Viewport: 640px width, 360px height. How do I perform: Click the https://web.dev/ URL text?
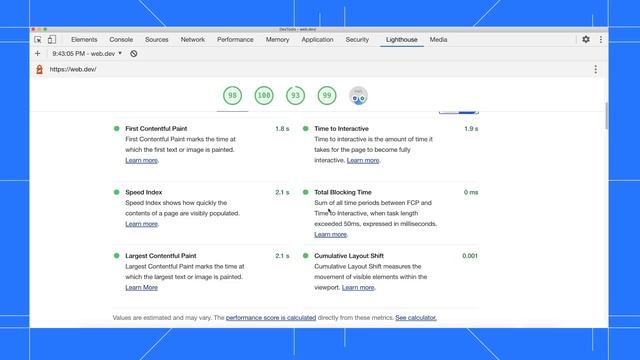click(x=73, y=69)
